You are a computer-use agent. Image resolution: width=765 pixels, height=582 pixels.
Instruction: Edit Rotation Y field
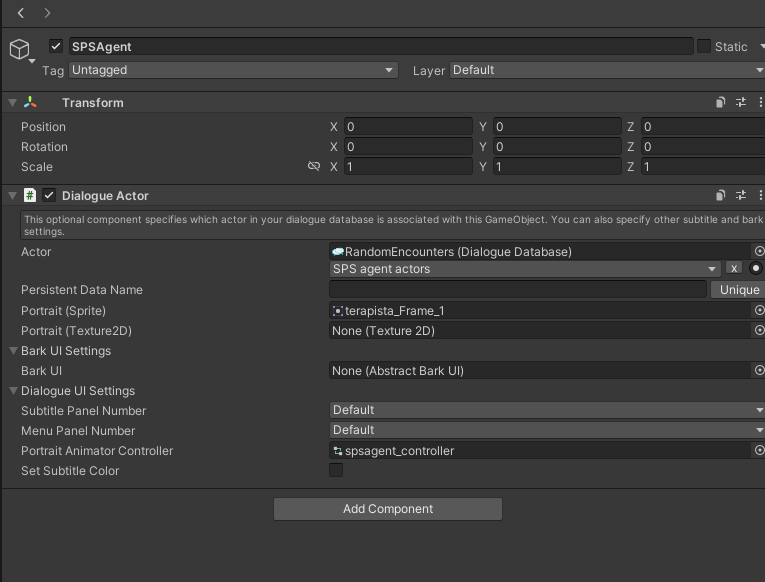coord(557,147)
